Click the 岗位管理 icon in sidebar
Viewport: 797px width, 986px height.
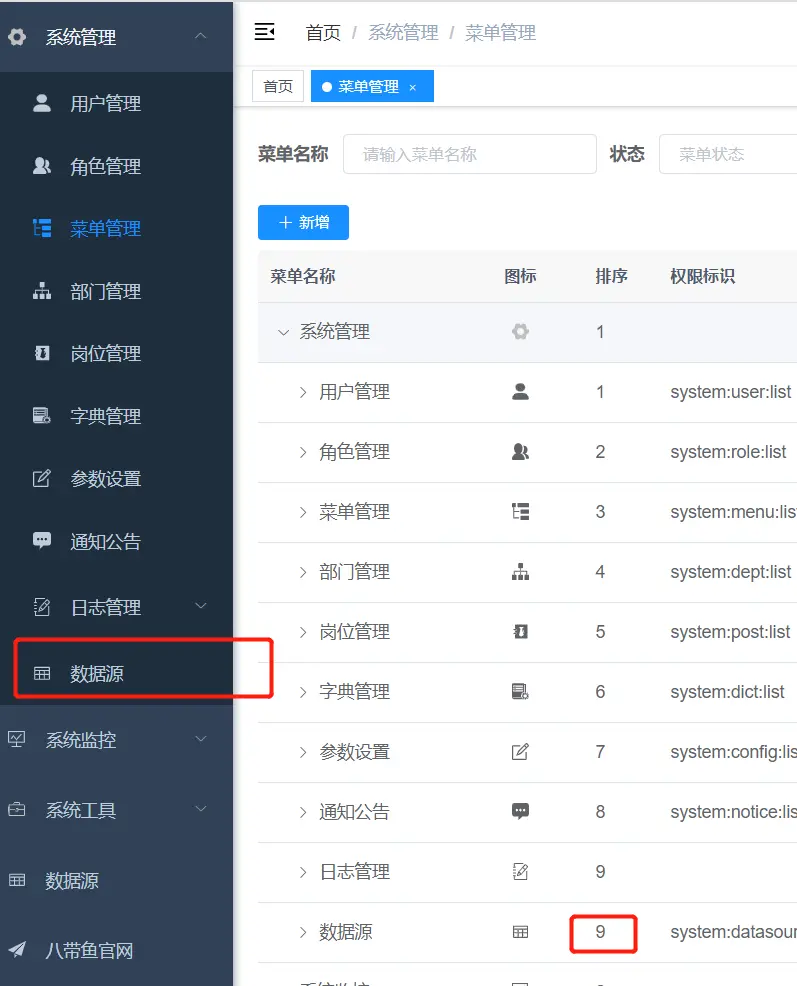click(x=42, y=353)
